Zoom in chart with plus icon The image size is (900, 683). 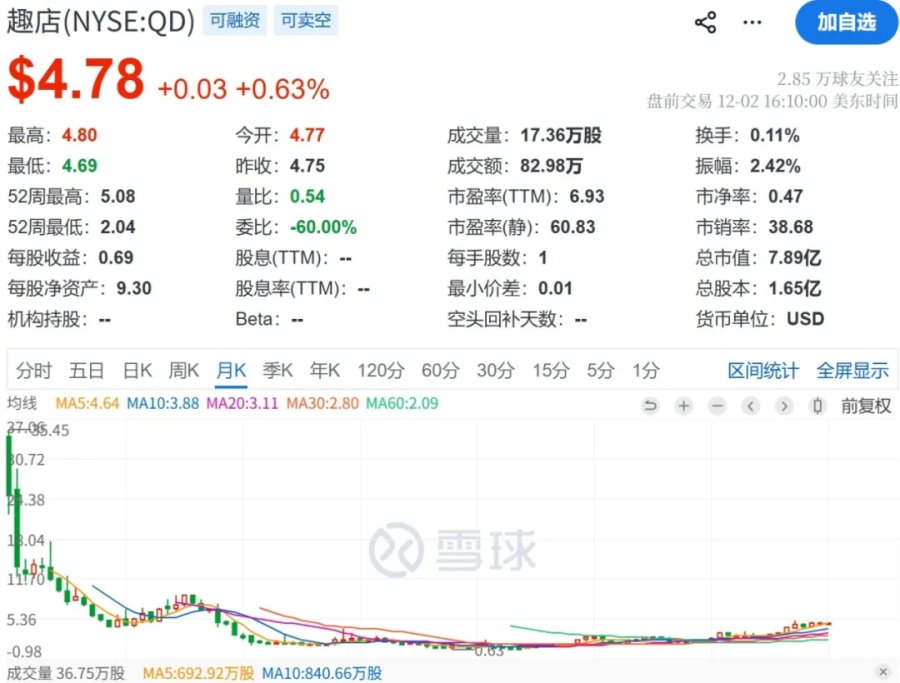click(x=684, y=406)
